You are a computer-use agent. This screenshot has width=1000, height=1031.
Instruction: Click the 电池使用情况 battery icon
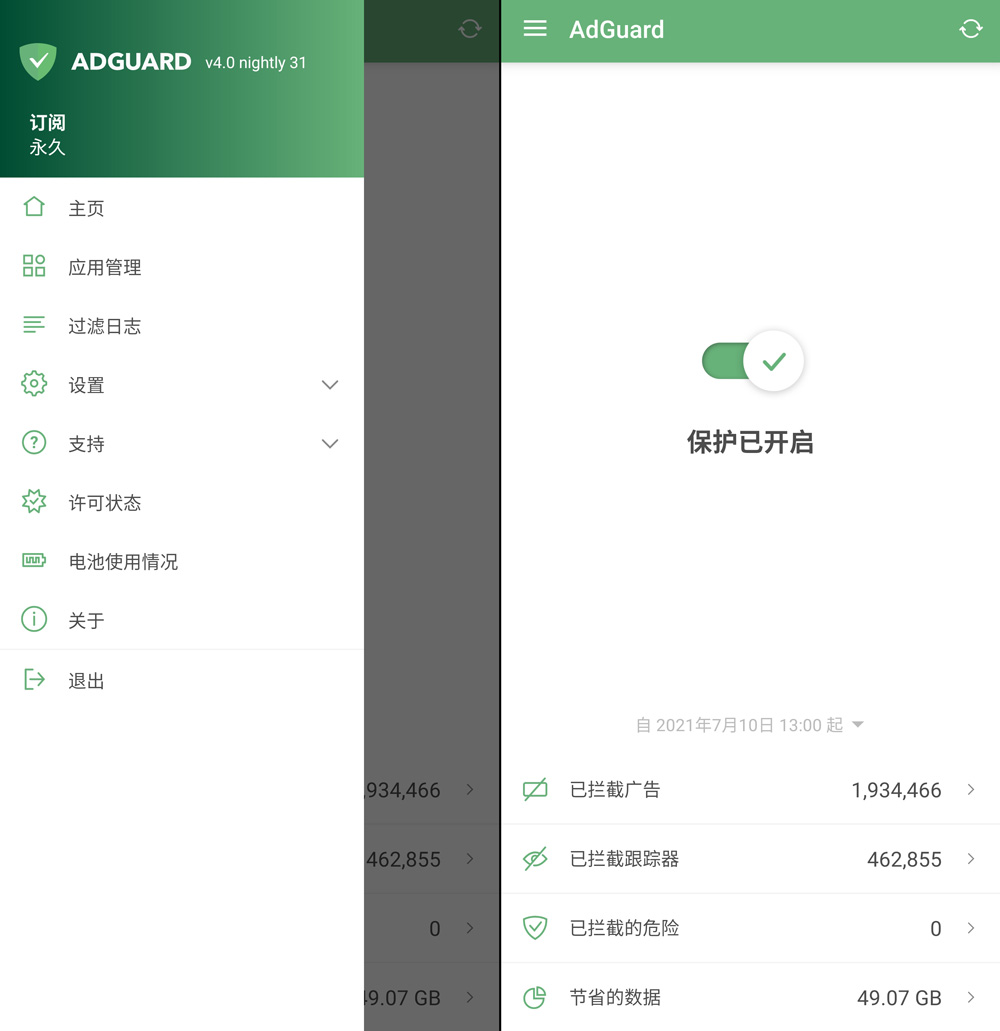34,560
